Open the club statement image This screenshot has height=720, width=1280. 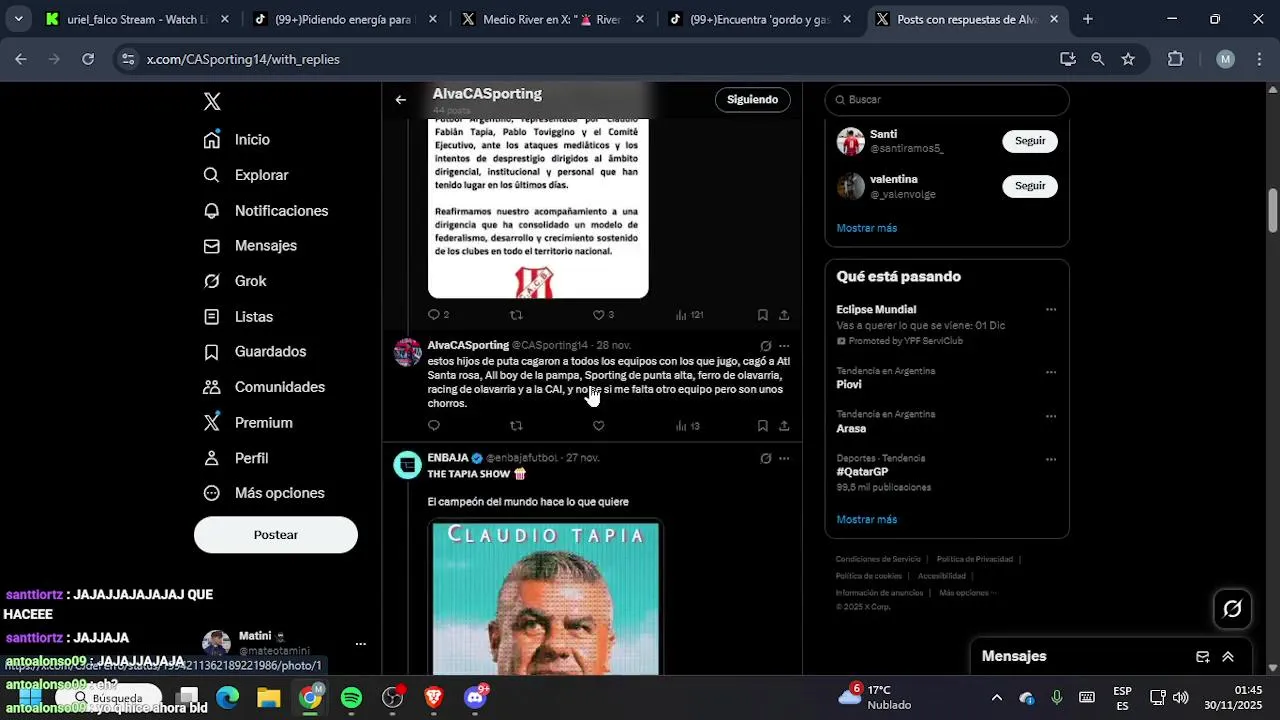click(x=538, y=208)
